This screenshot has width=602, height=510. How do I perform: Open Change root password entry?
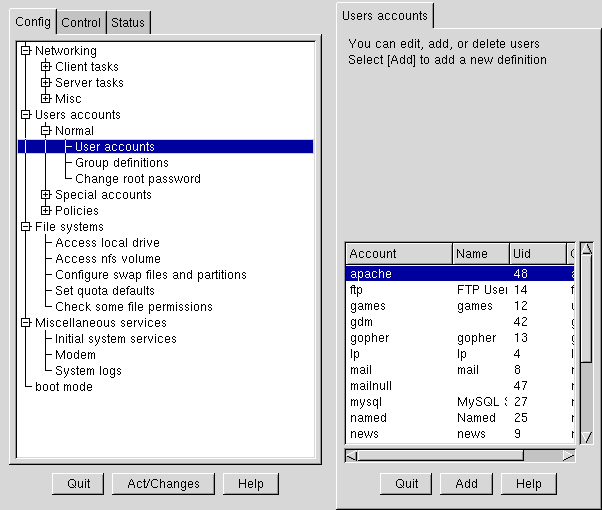click(138, 179)
